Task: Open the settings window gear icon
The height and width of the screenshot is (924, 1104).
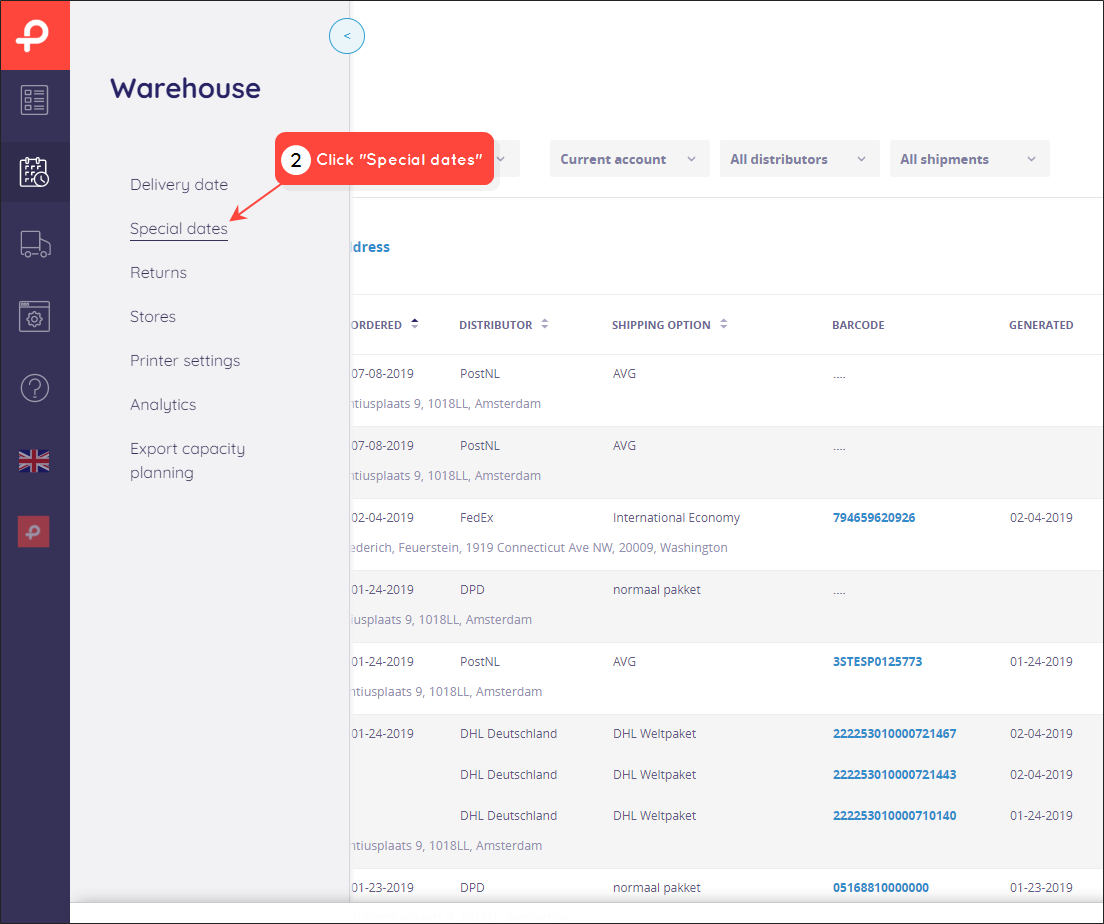Action: tap(34, 316)
